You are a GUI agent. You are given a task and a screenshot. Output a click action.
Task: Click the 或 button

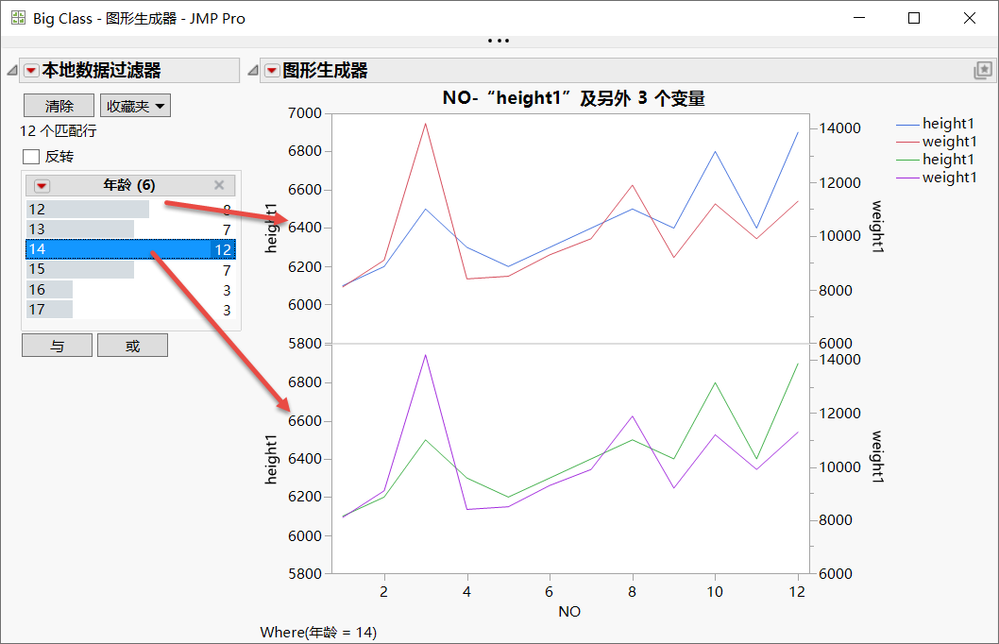tap(133, 345)
